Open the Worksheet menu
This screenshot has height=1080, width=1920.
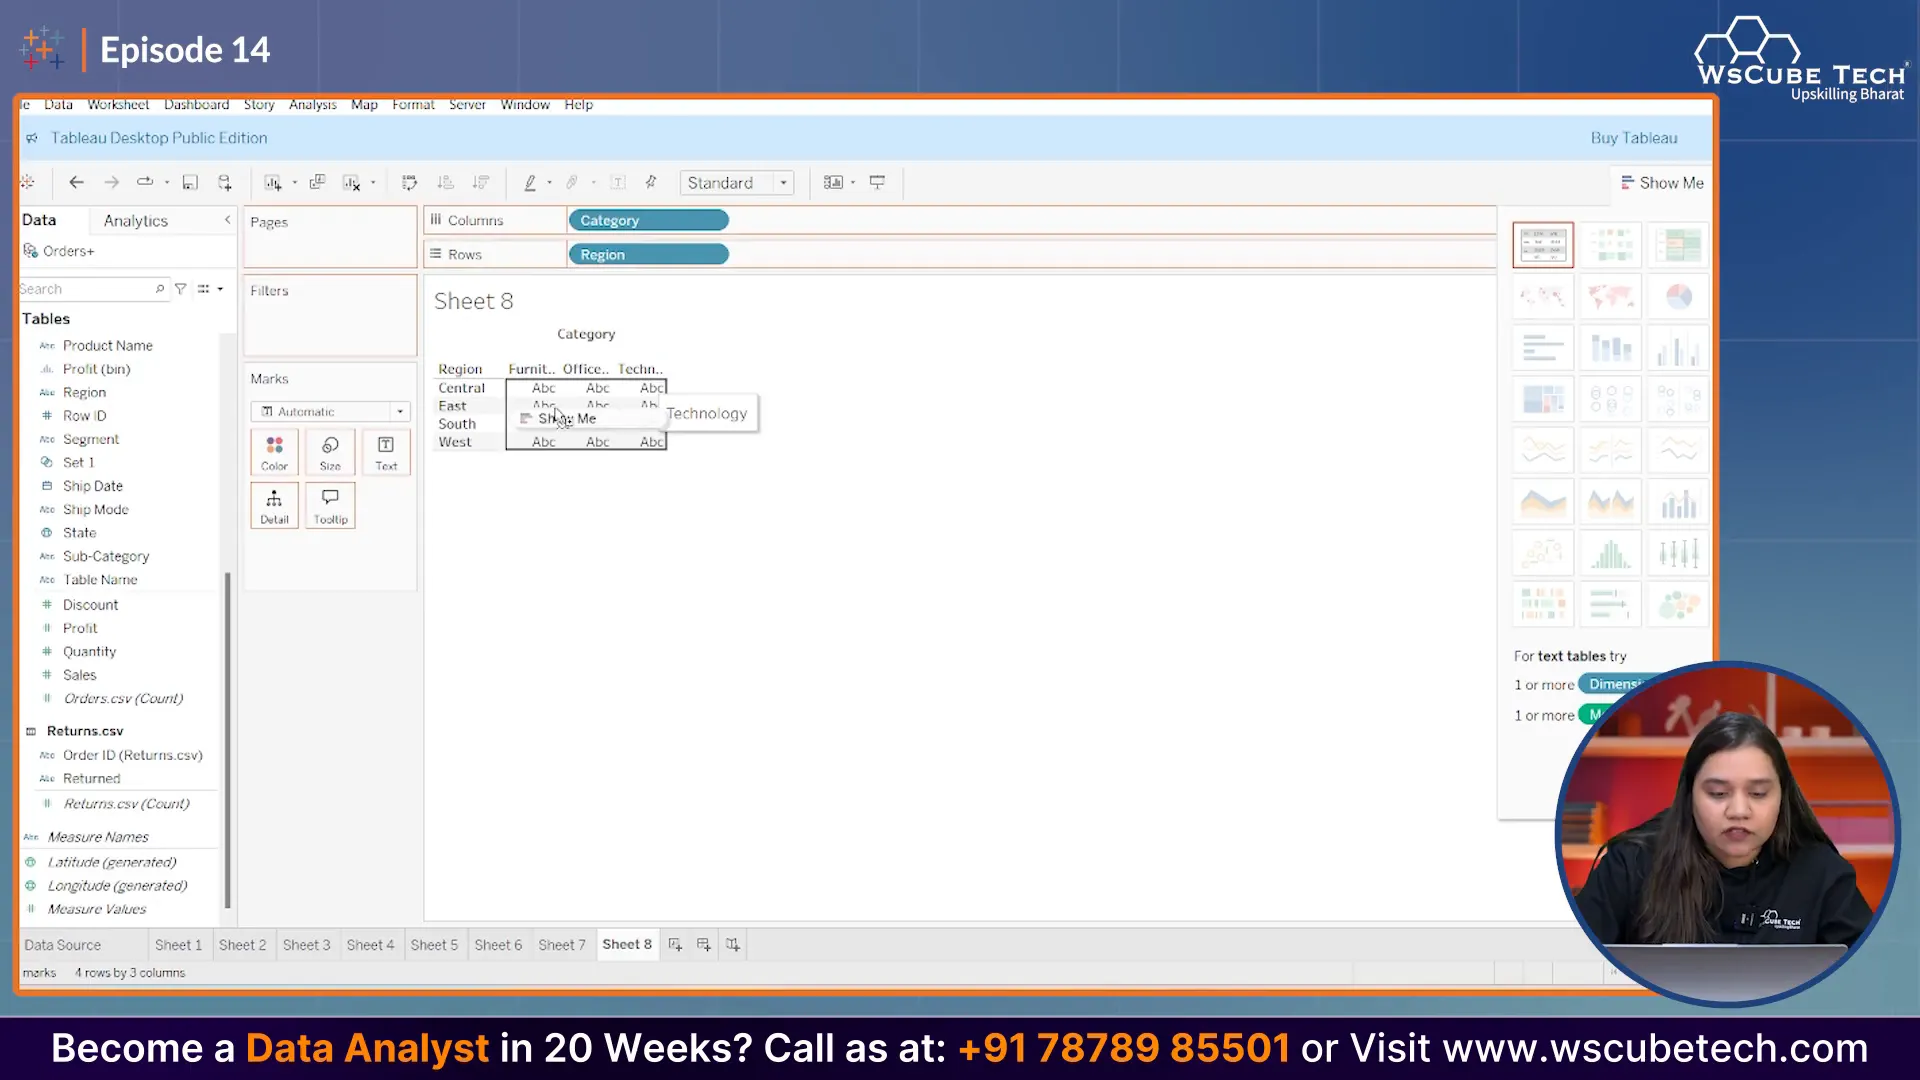click(118, 105)
